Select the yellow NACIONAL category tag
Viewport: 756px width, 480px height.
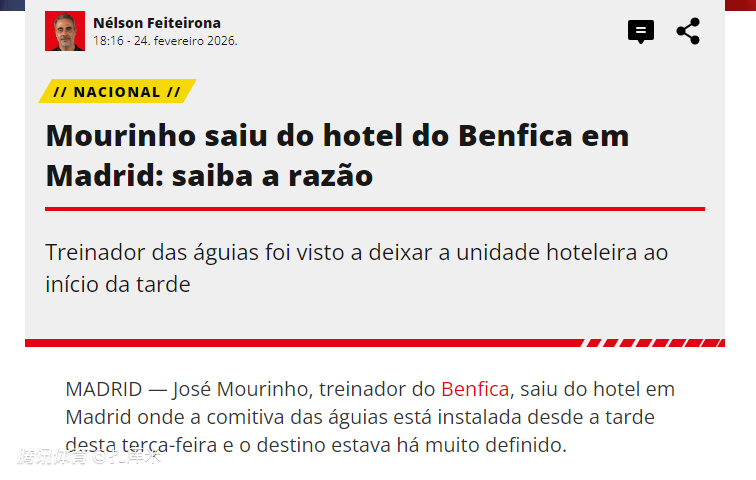tap(117, 92)
